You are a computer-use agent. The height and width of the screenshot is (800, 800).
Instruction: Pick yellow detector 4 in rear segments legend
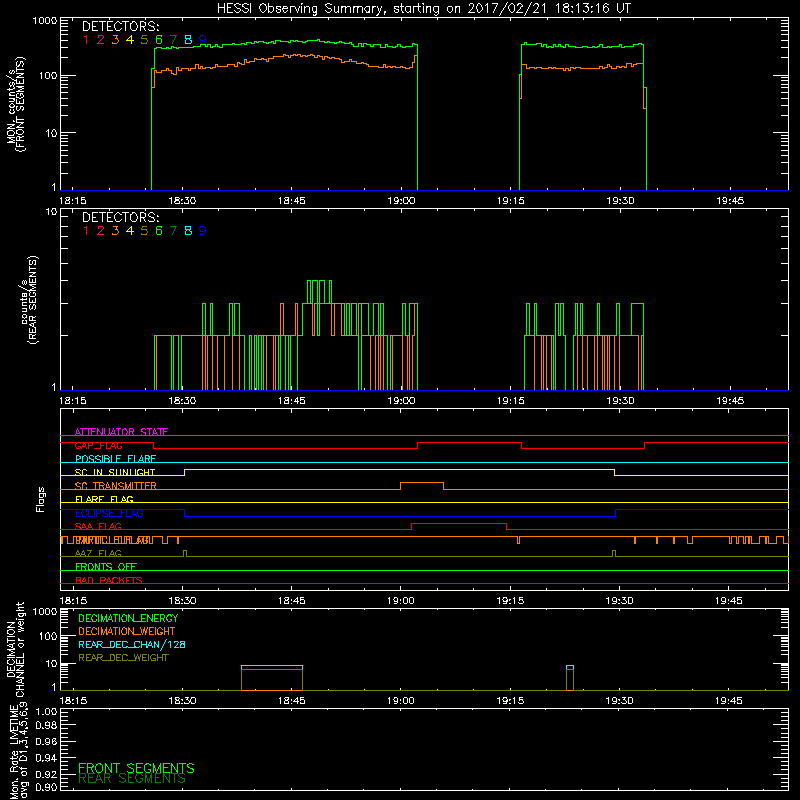coord(130,231)
